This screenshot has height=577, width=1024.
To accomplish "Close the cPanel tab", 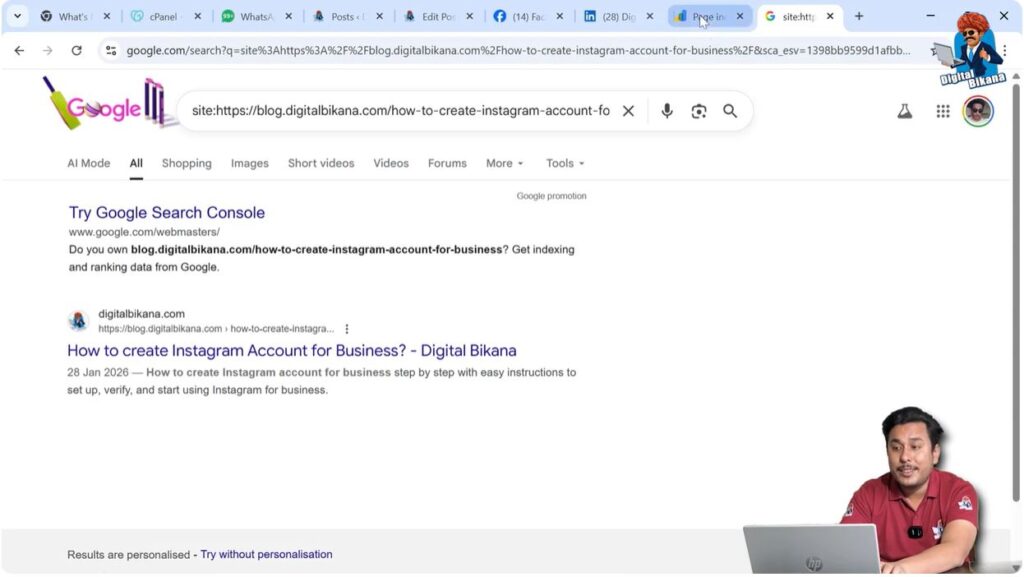I will pyautogui.click(x=198, y=16).
